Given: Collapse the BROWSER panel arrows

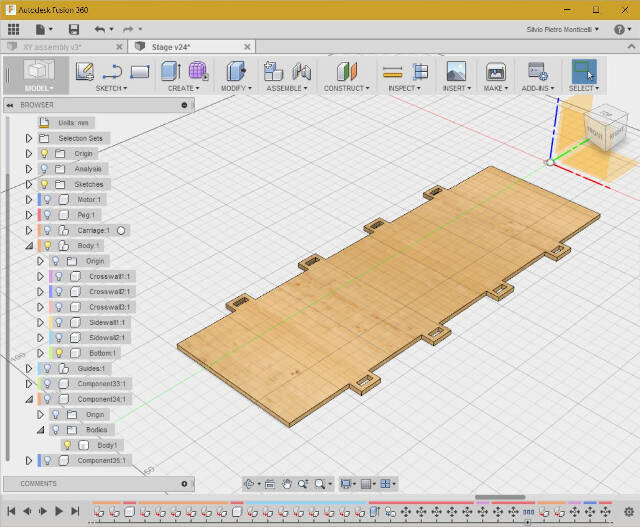Looking at the screenshot, I should [10, 105].
